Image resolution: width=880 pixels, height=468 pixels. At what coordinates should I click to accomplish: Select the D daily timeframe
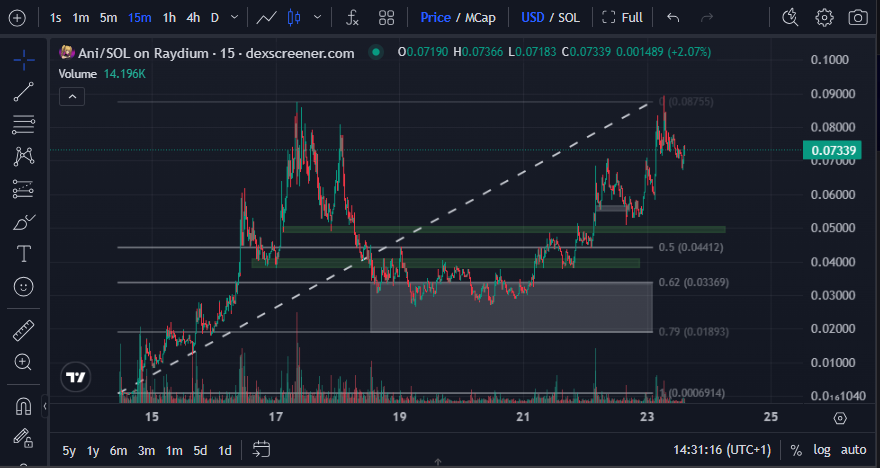pyautogui.click(x=214, y=18)
